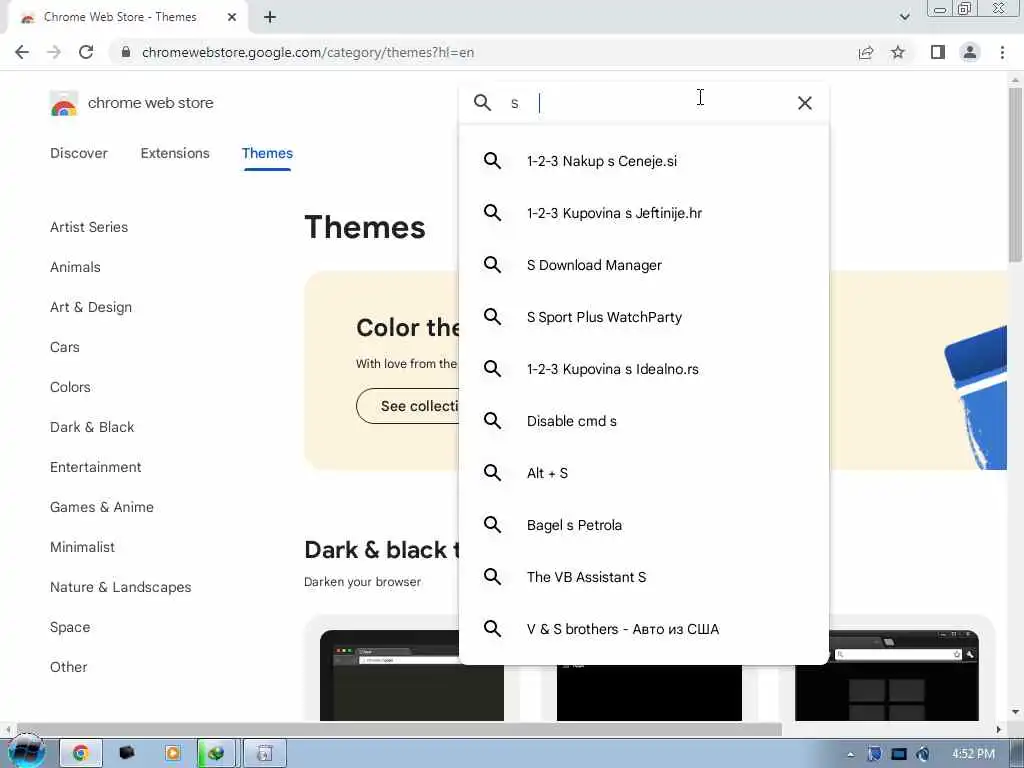Select the Themes tab

(267, 153)
